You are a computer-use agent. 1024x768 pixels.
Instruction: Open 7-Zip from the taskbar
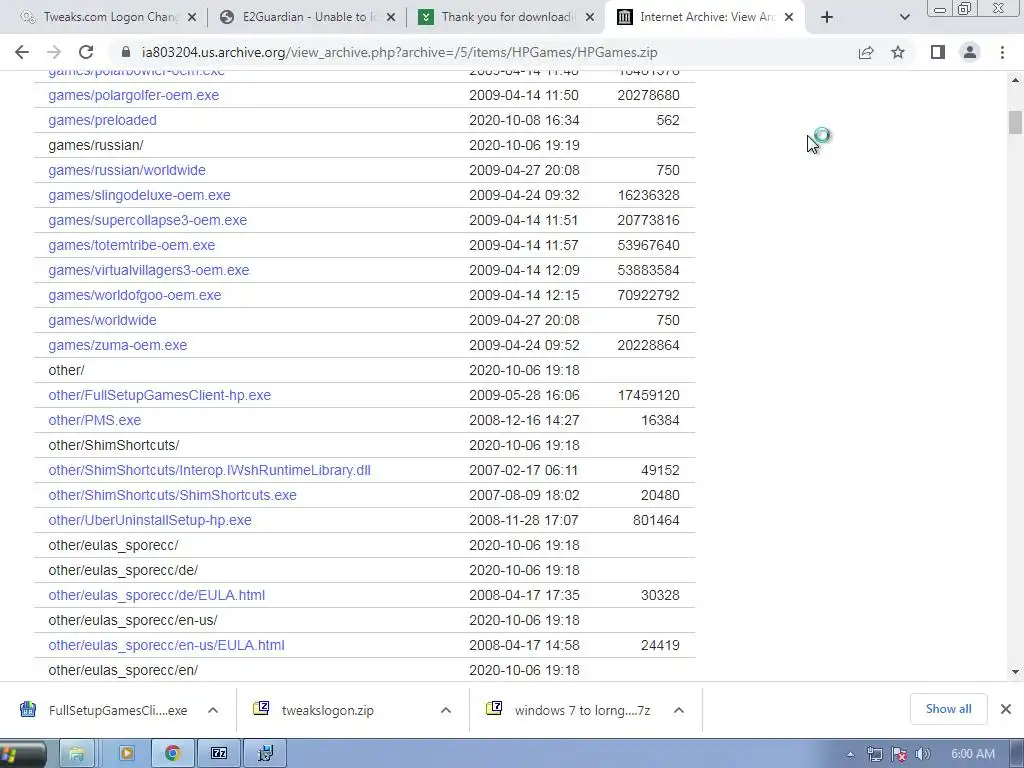(219, 754)
